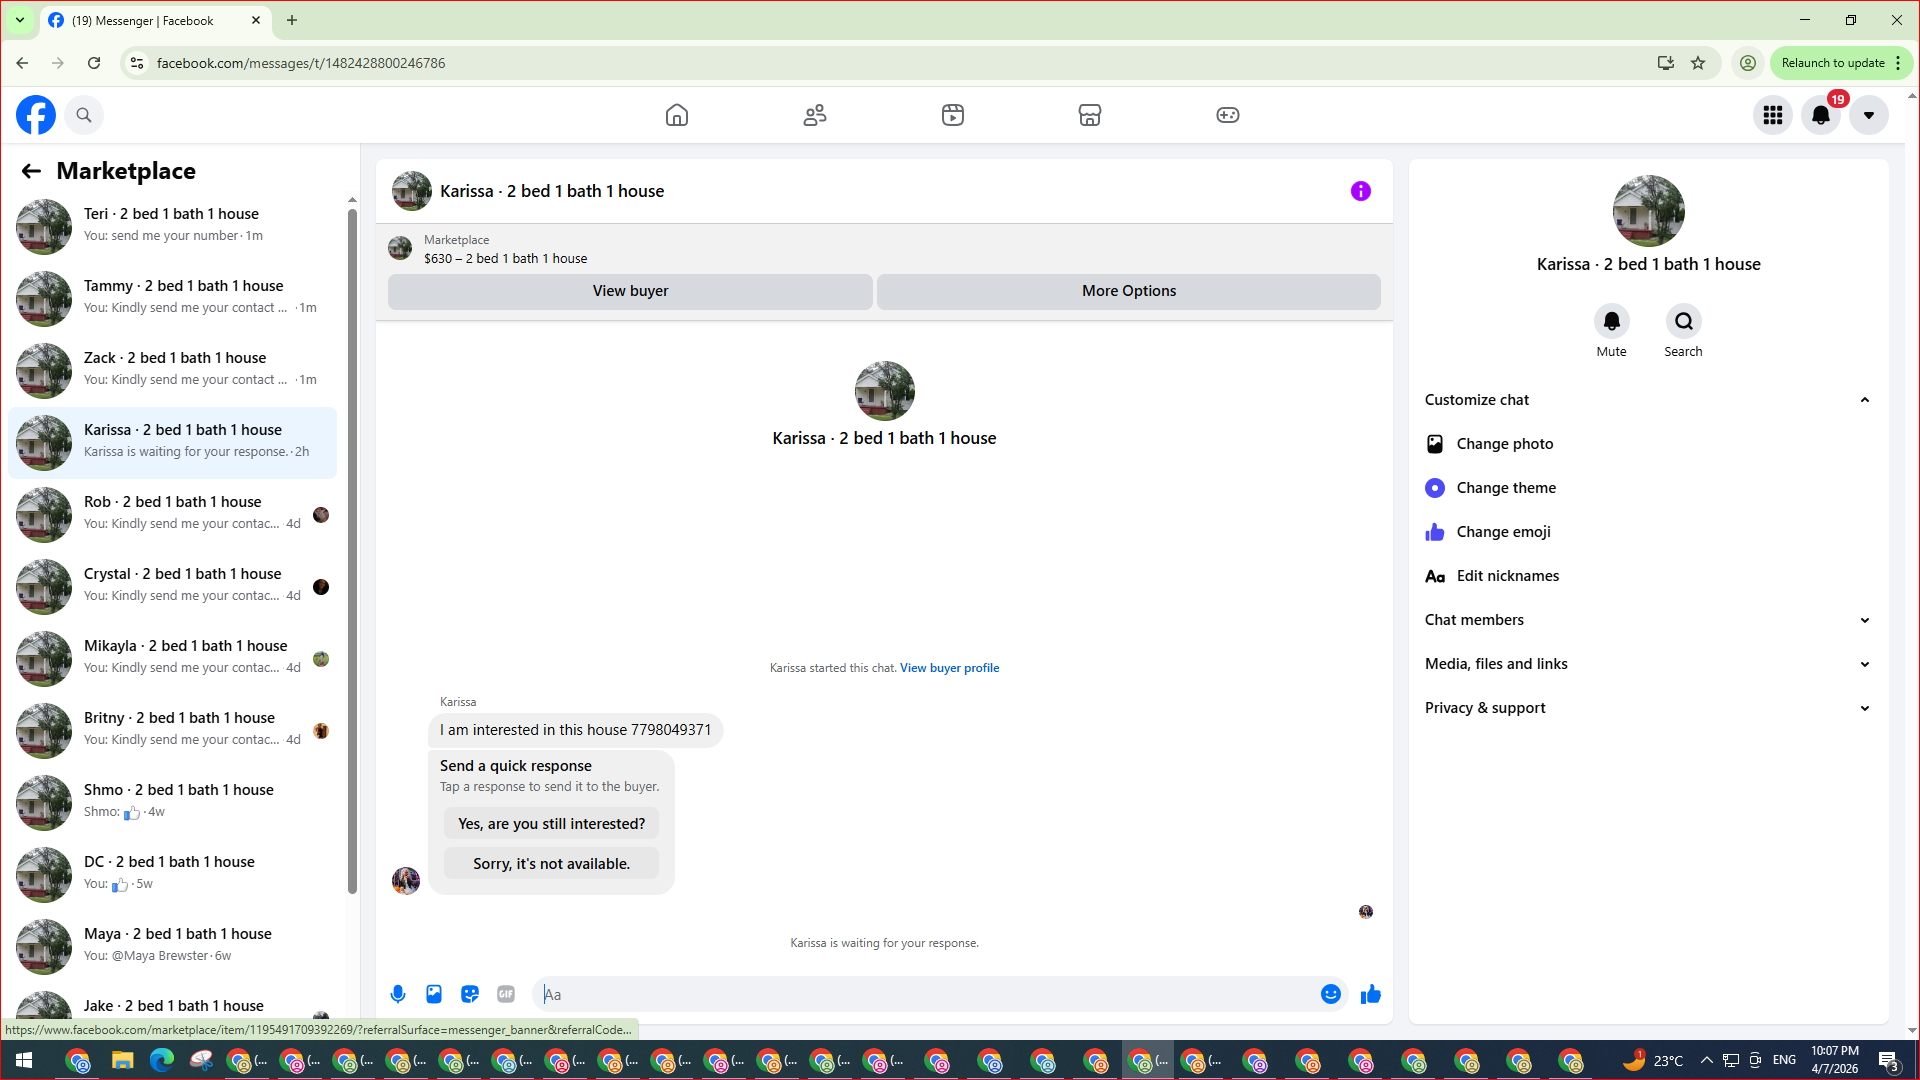1920x1080 pixels.
Task: Open the Windows Start menu
Action: pos(24,1060)
